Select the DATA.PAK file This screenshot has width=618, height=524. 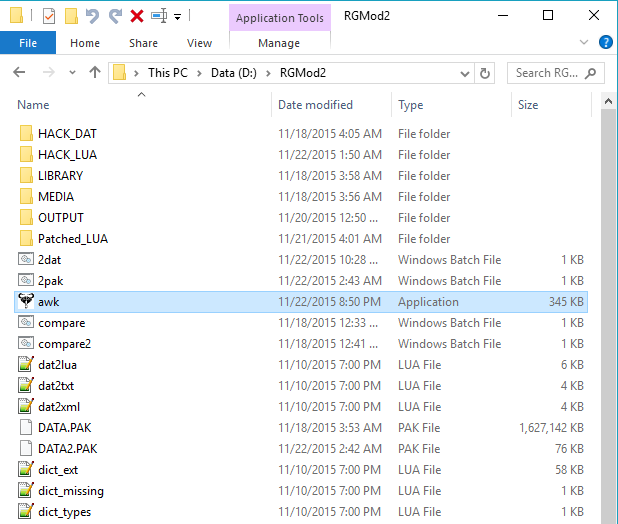[67, 428]
